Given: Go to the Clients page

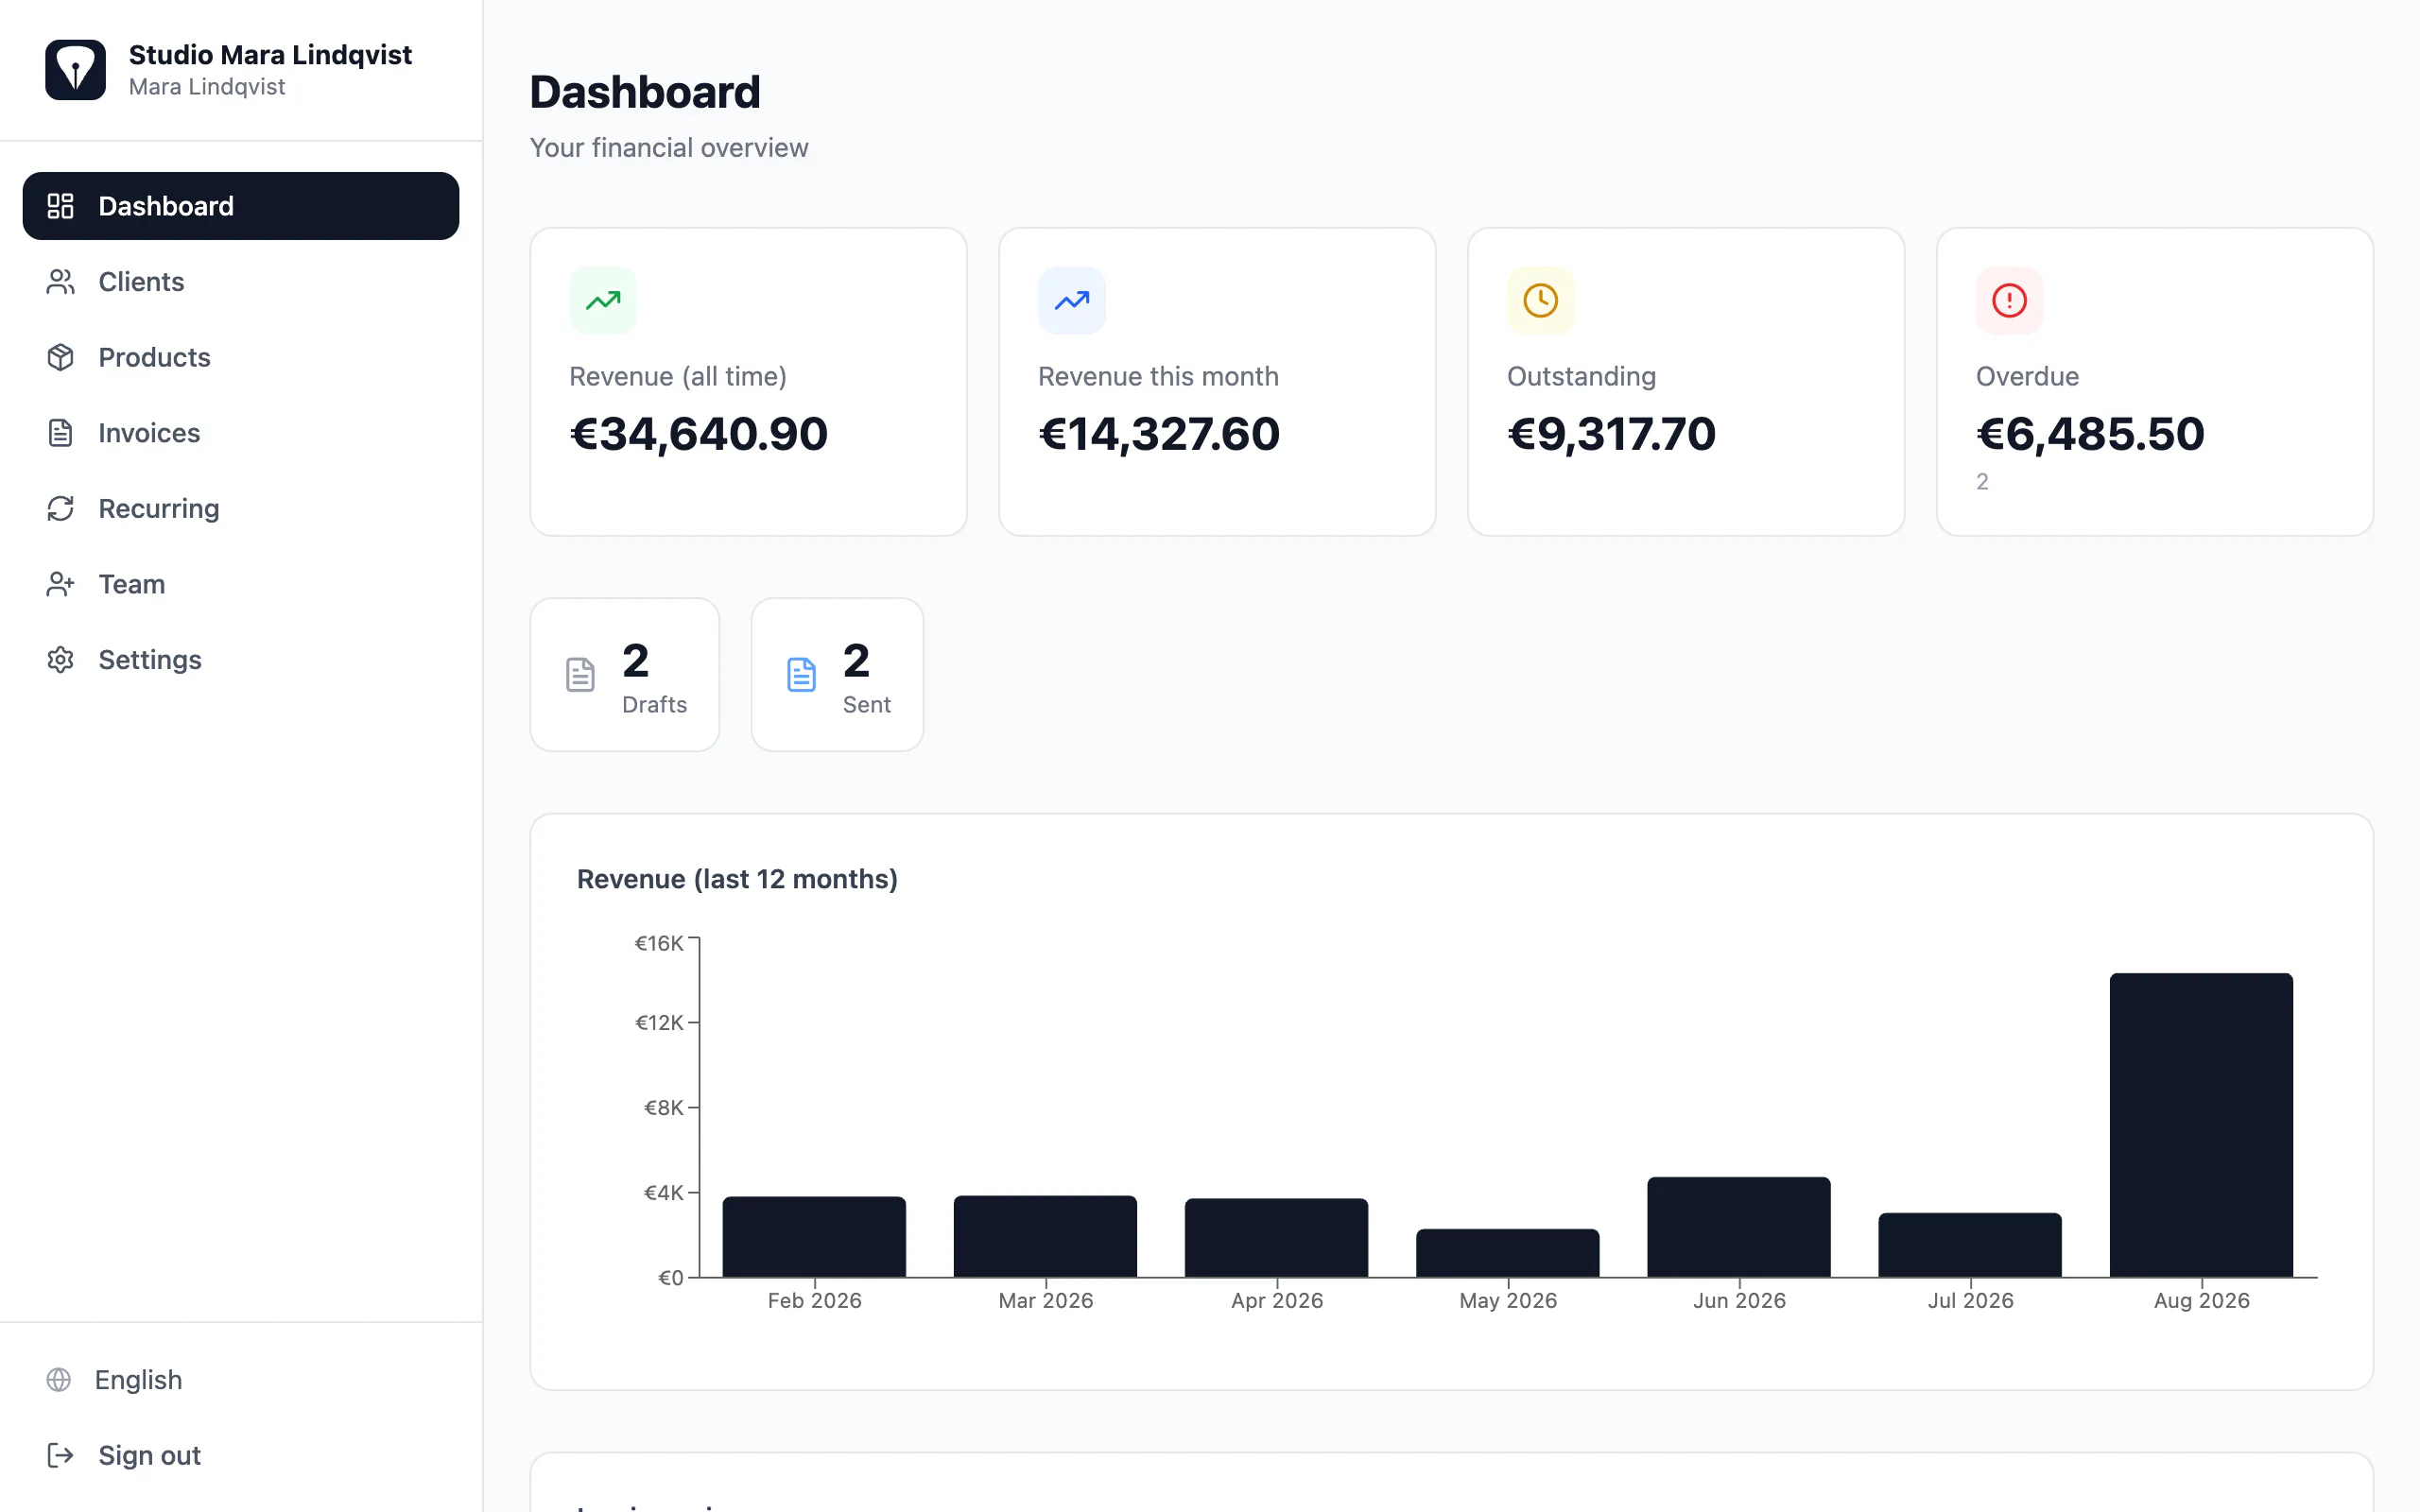Looking at the screenshot, I should point(241,282).
